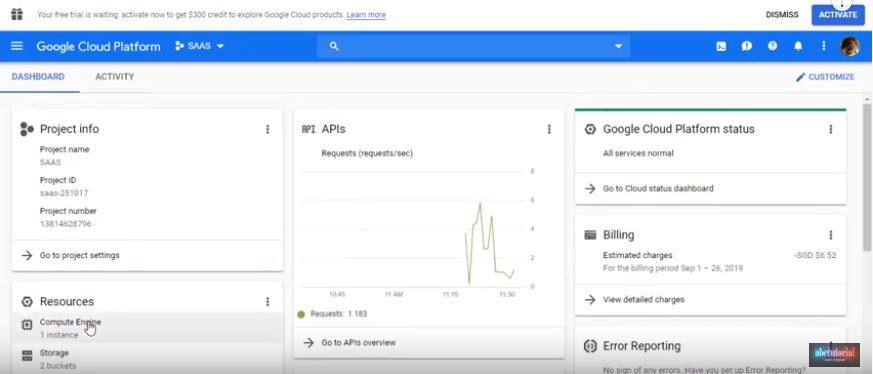The image size is (873, 374).
Task: Click the Activate button
Action: click(x=838, y=15)
